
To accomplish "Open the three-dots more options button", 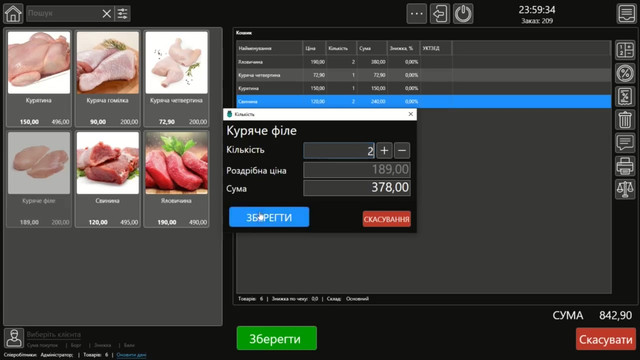I will pyautogui.click(x=417, y=14).
